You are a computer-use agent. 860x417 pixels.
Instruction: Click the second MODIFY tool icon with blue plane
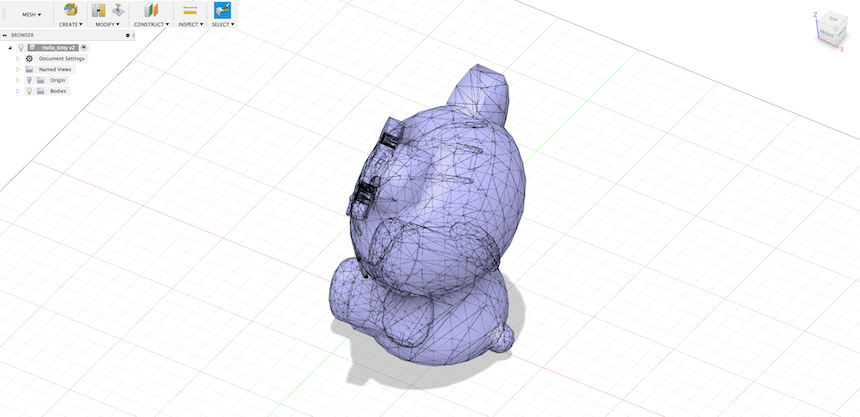(x=117, y=10)
